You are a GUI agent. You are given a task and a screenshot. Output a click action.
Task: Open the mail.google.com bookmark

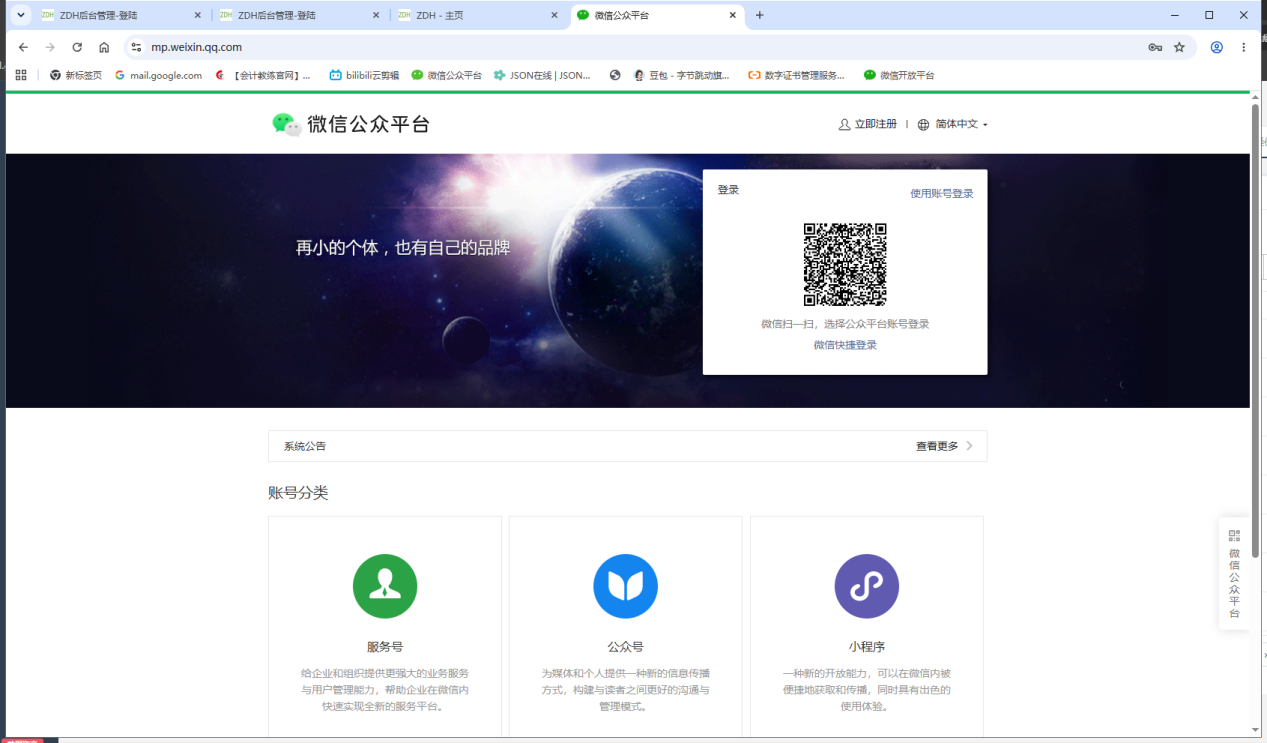tap(158, 75)
